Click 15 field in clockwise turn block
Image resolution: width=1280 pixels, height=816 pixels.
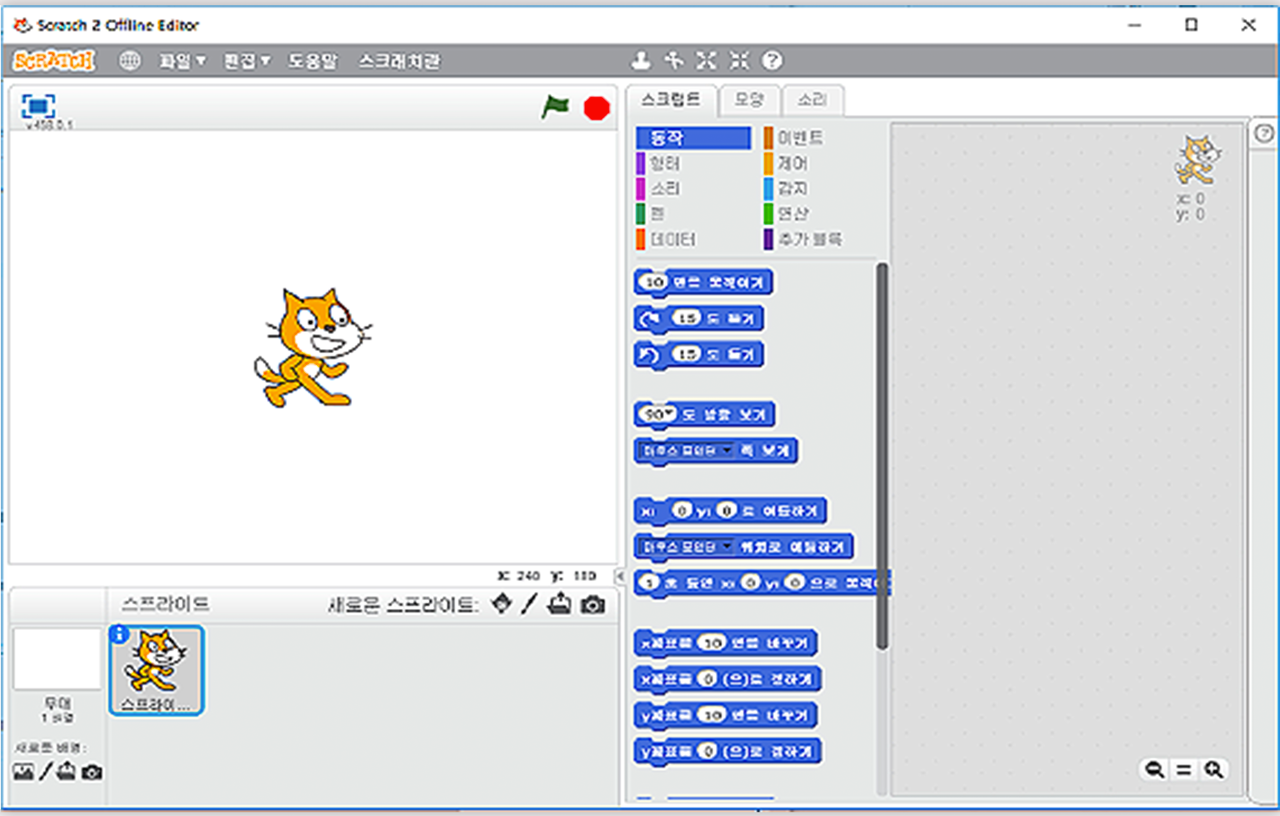[x=686, y=319]
